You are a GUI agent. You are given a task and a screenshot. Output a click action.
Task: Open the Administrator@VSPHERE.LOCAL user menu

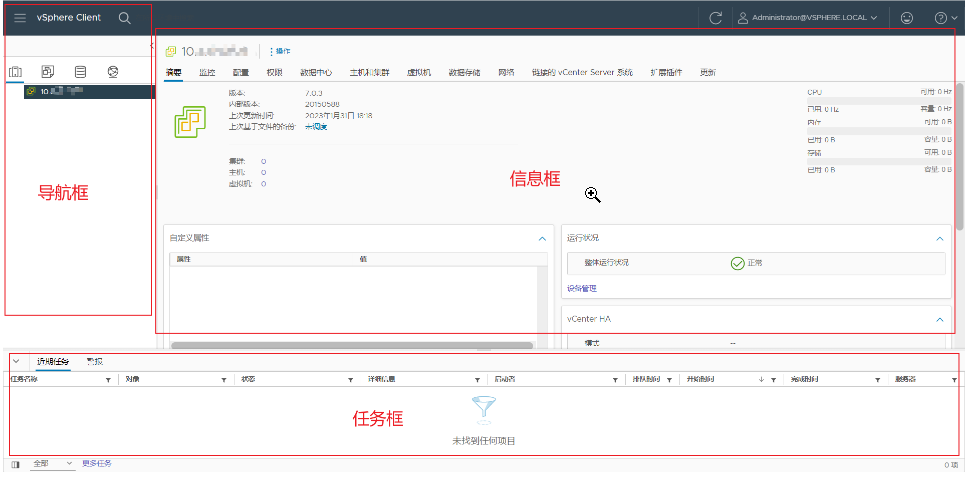pyautogui.click(x=807, y=18)
